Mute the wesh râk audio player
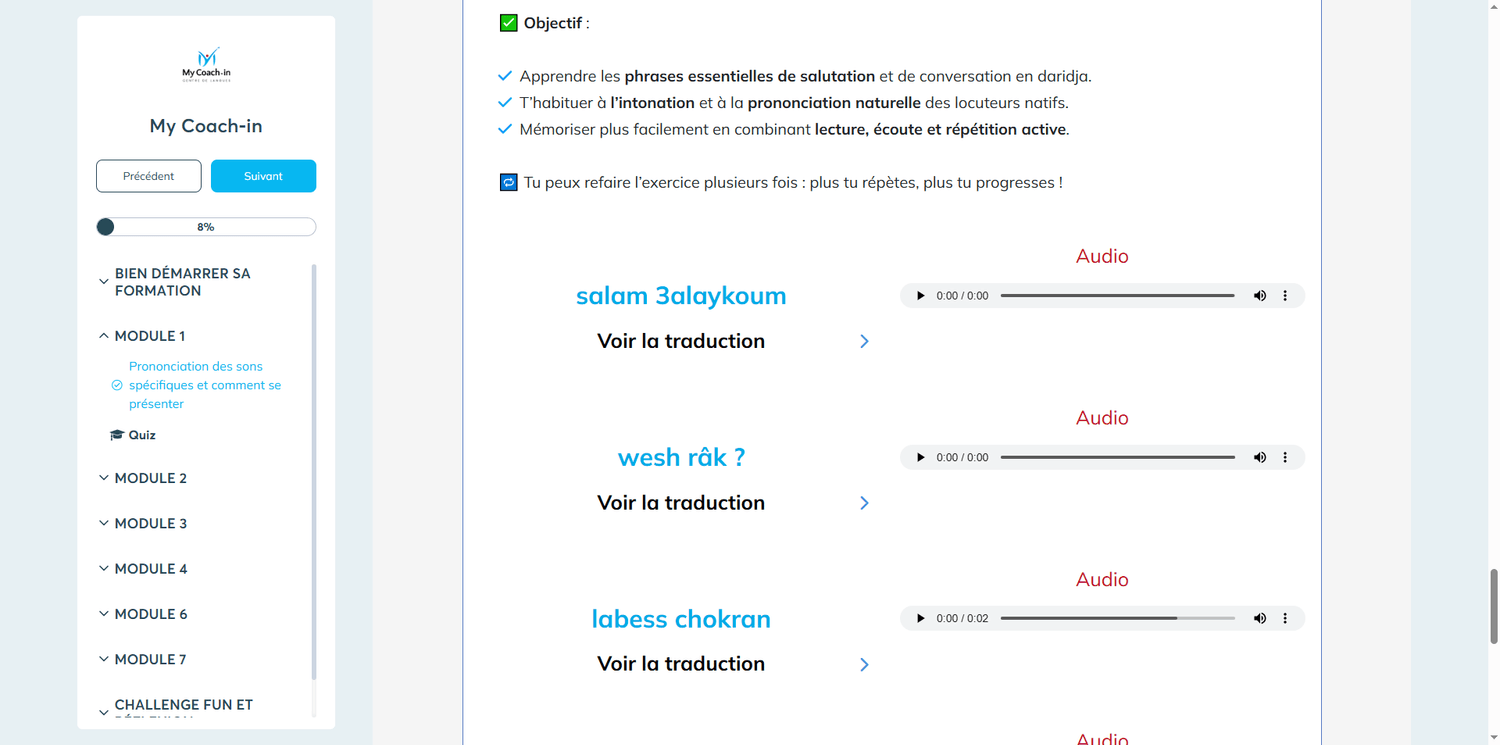 (1259, 458)
